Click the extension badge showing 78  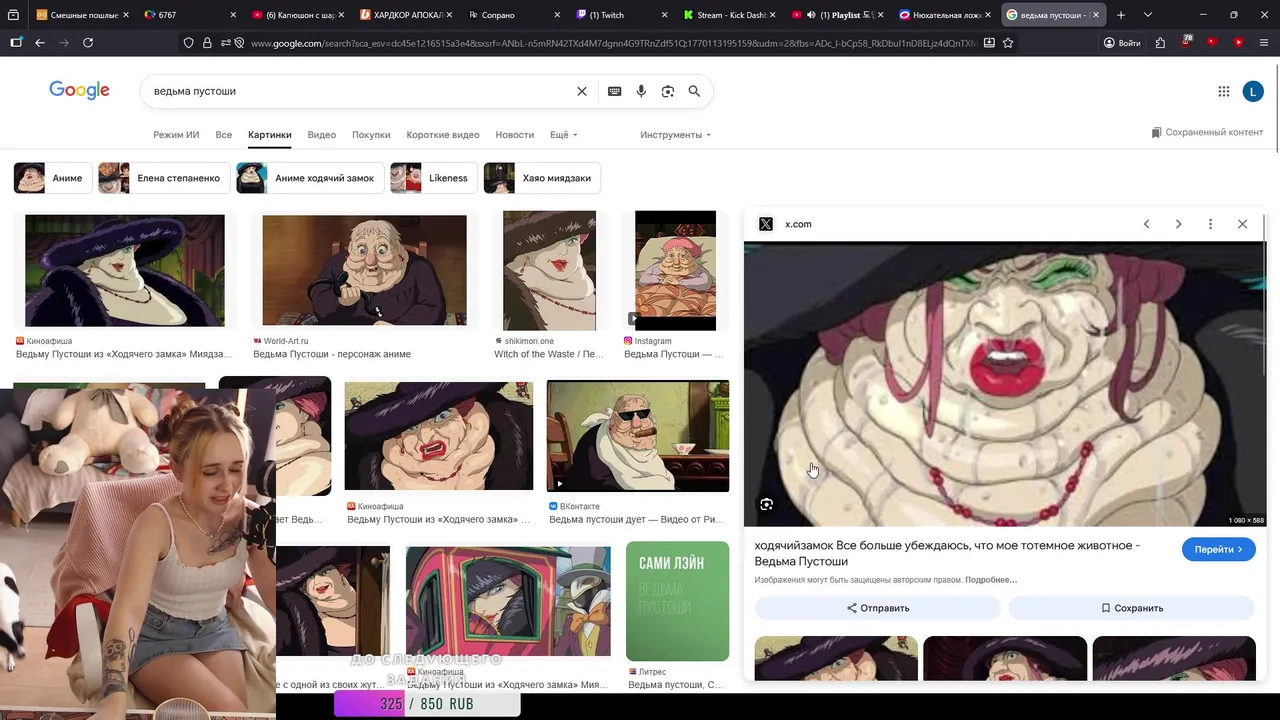tap(1187, 42)
